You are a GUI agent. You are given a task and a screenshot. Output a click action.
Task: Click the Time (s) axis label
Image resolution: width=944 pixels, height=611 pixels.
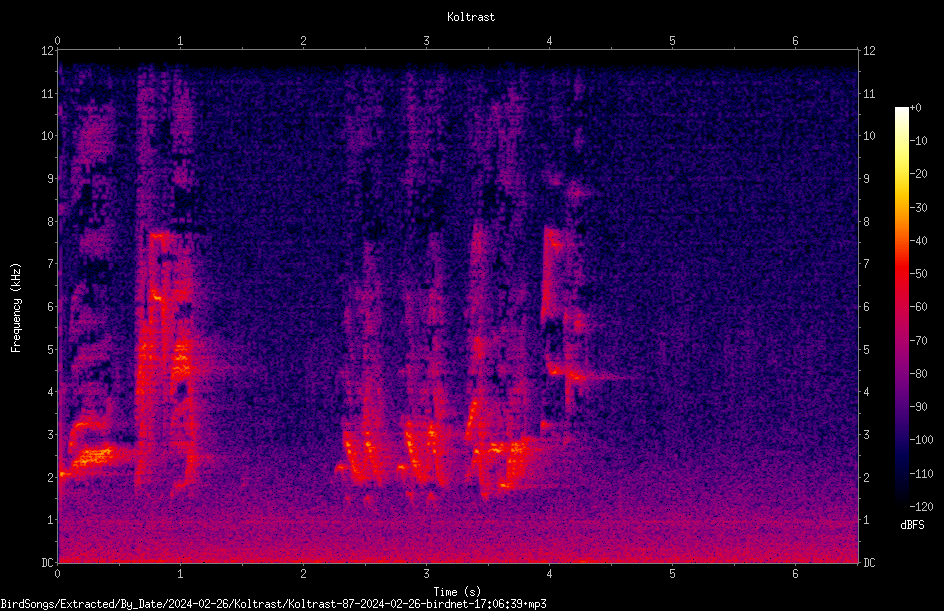457,592
